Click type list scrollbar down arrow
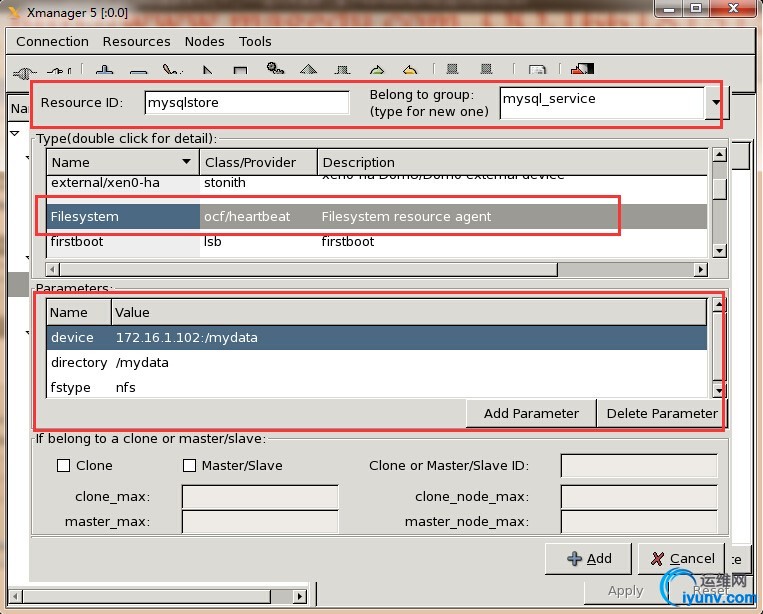 coord(719,251)
